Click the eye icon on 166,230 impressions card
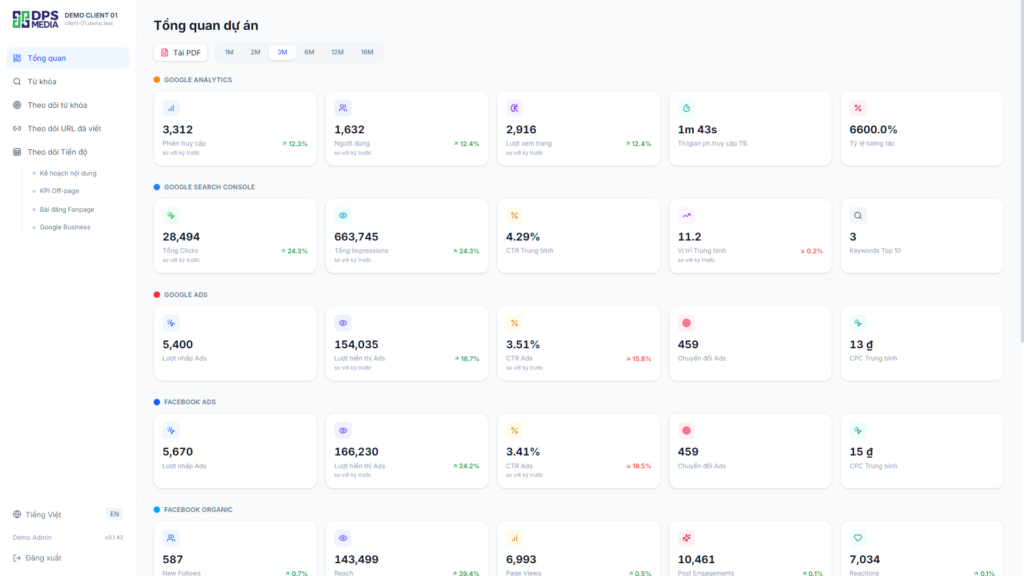The image size is (1024, 576). click(343, 430)
